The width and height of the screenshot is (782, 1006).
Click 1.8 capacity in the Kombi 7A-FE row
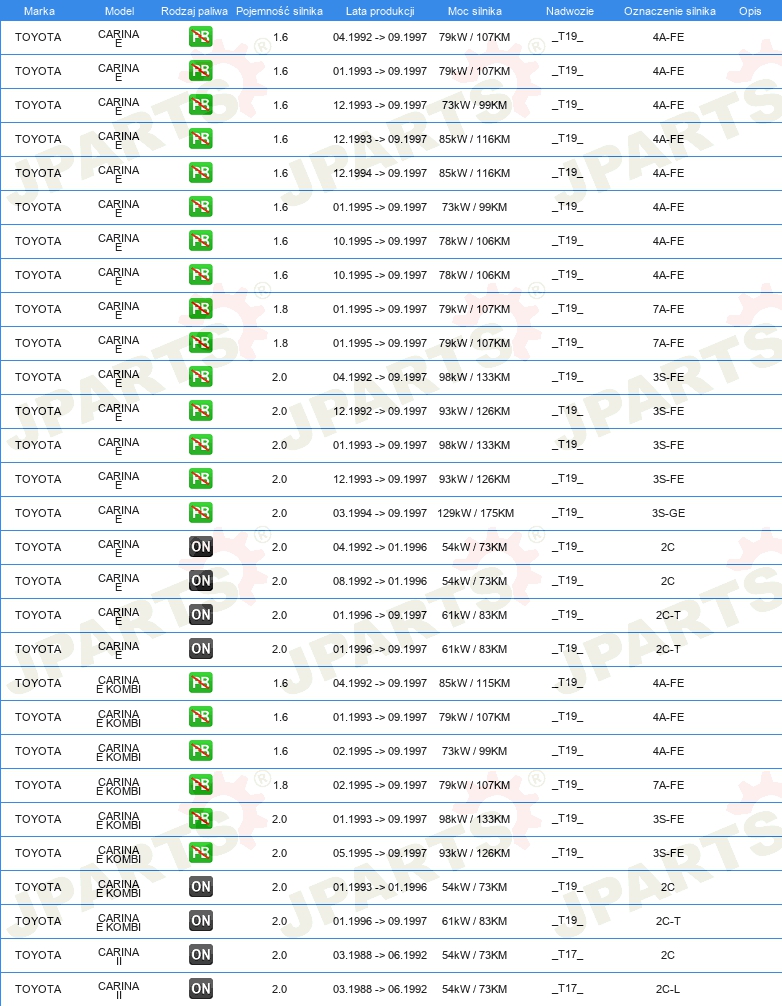coord(280,785)
